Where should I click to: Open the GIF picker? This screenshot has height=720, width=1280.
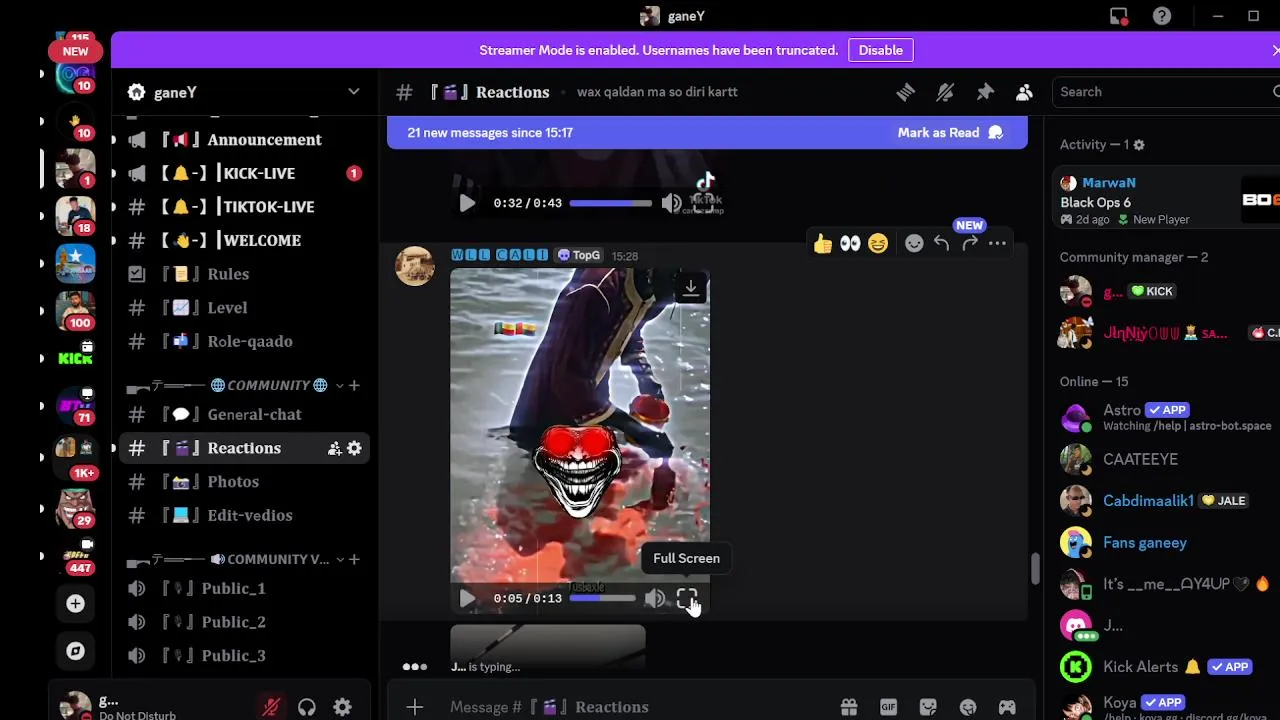(888, 707)
